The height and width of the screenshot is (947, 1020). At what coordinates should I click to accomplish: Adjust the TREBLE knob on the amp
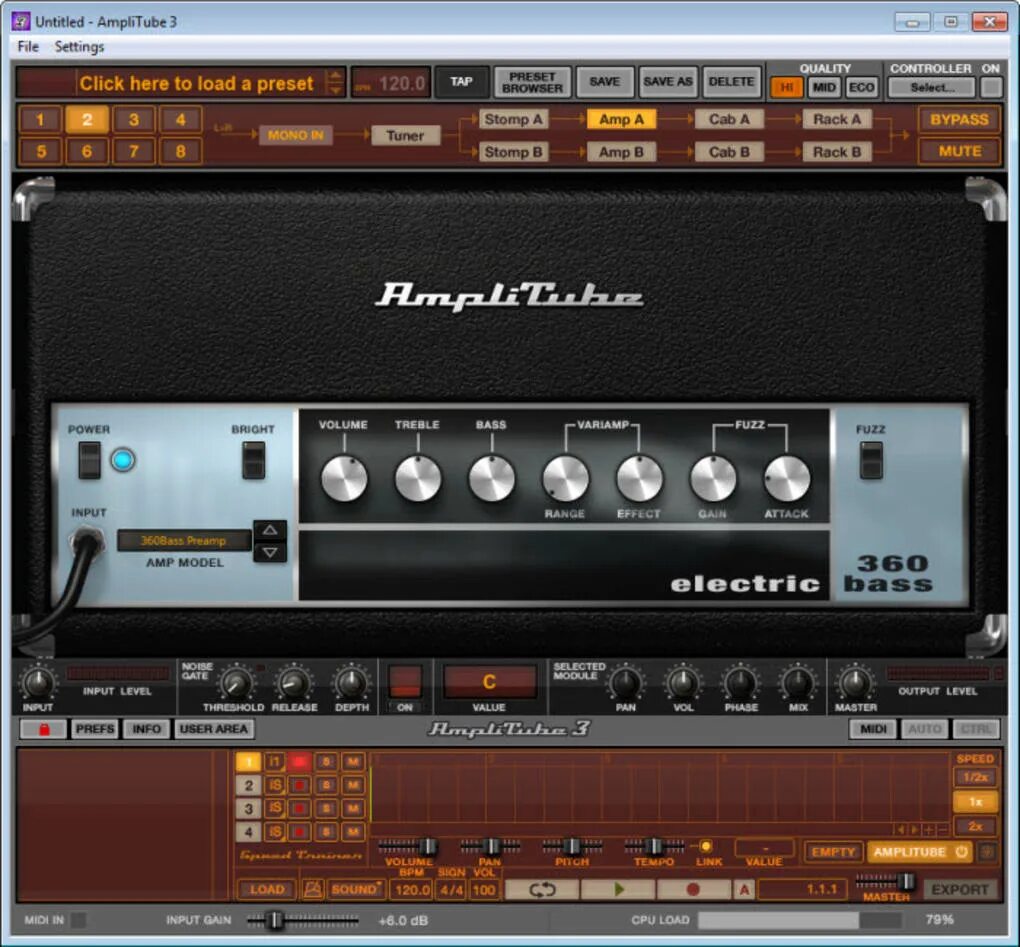pyautogui.click(x=418, y=478)
